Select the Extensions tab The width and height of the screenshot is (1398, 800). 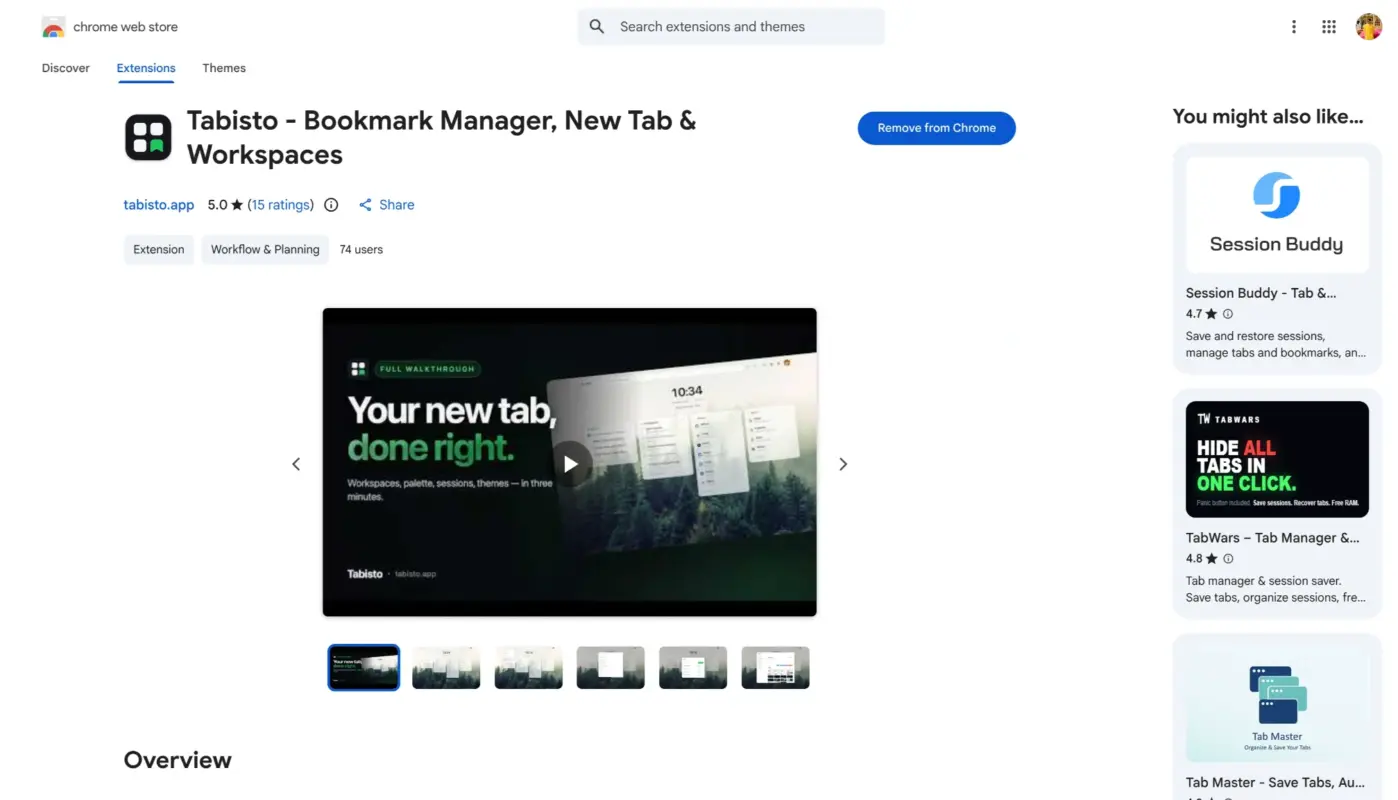pos(146,68)
